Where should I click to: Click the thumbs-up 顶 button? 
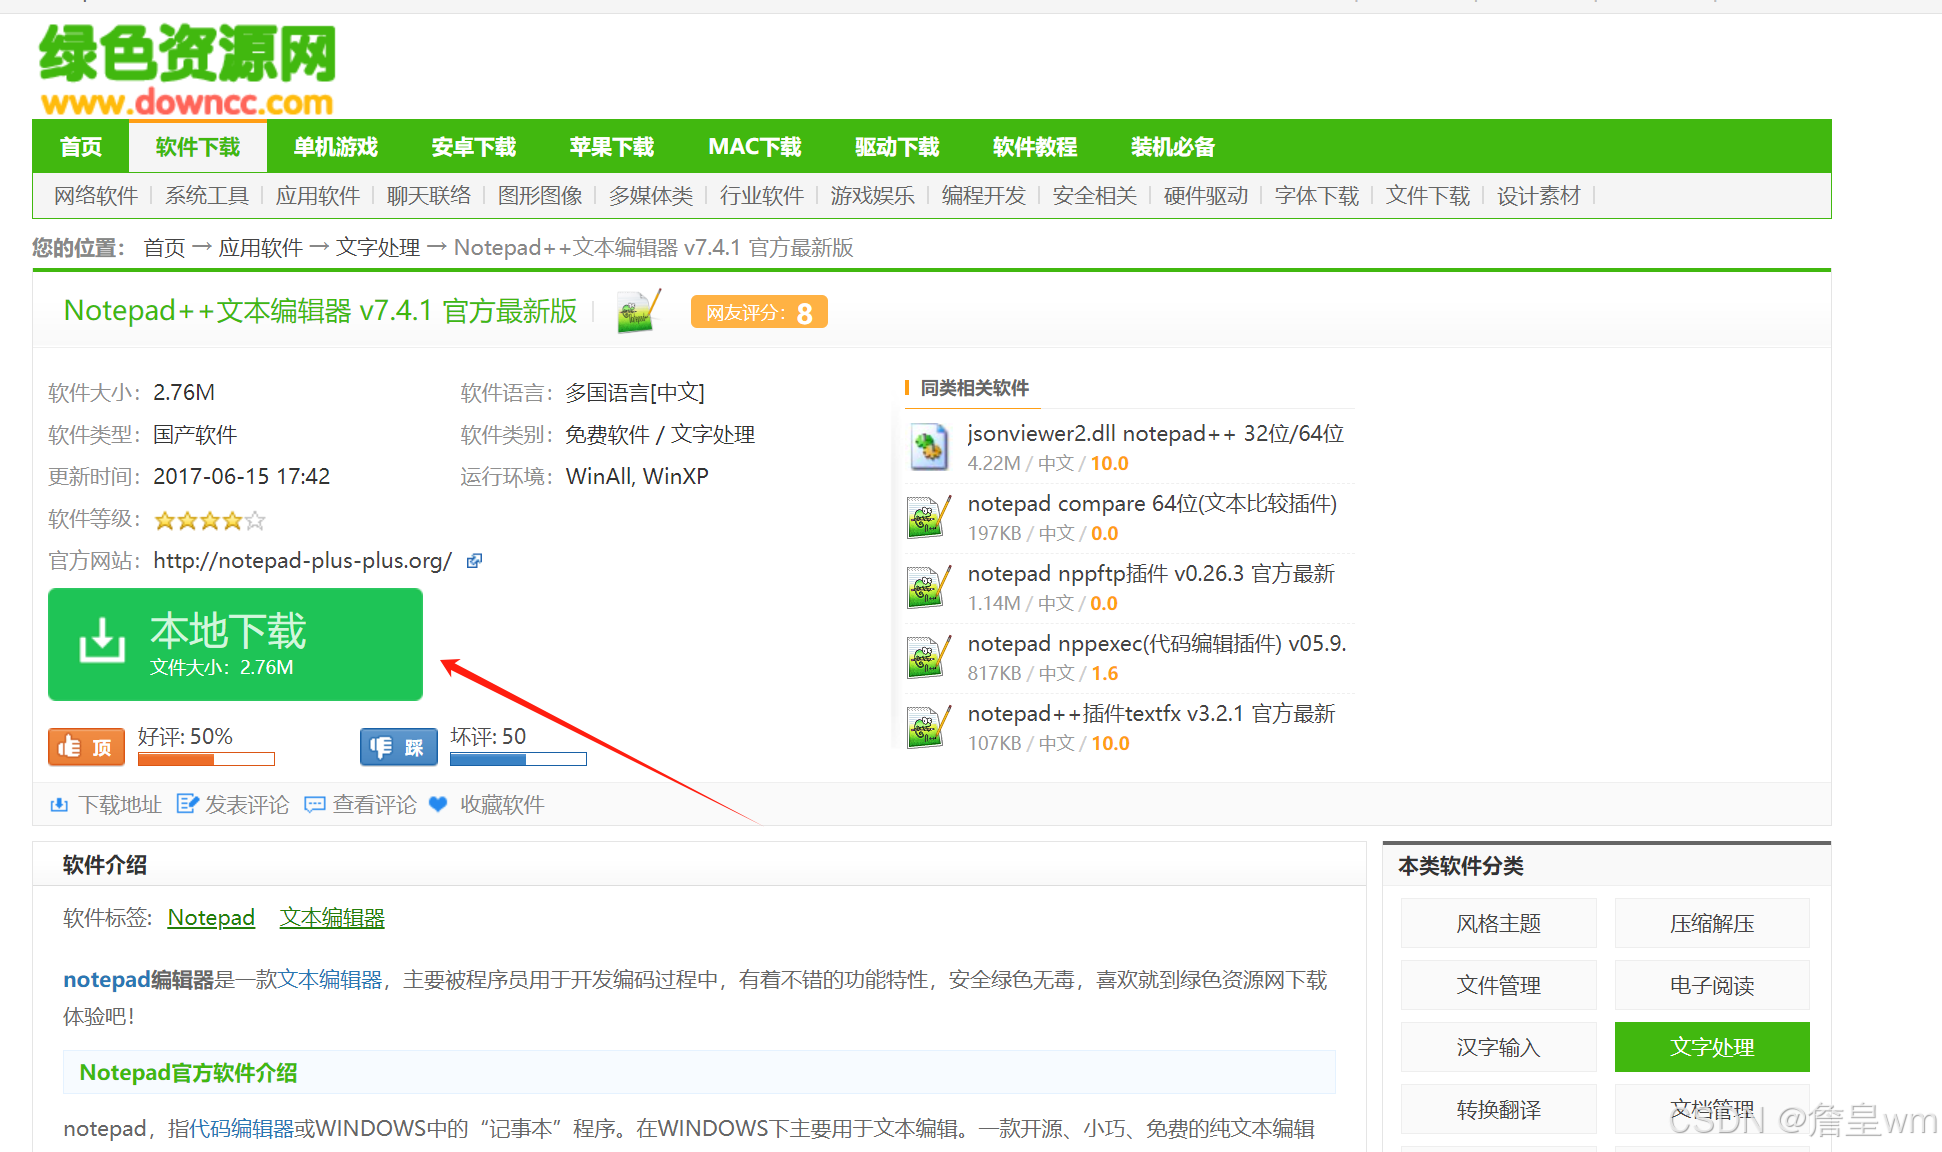coord(86,747)
